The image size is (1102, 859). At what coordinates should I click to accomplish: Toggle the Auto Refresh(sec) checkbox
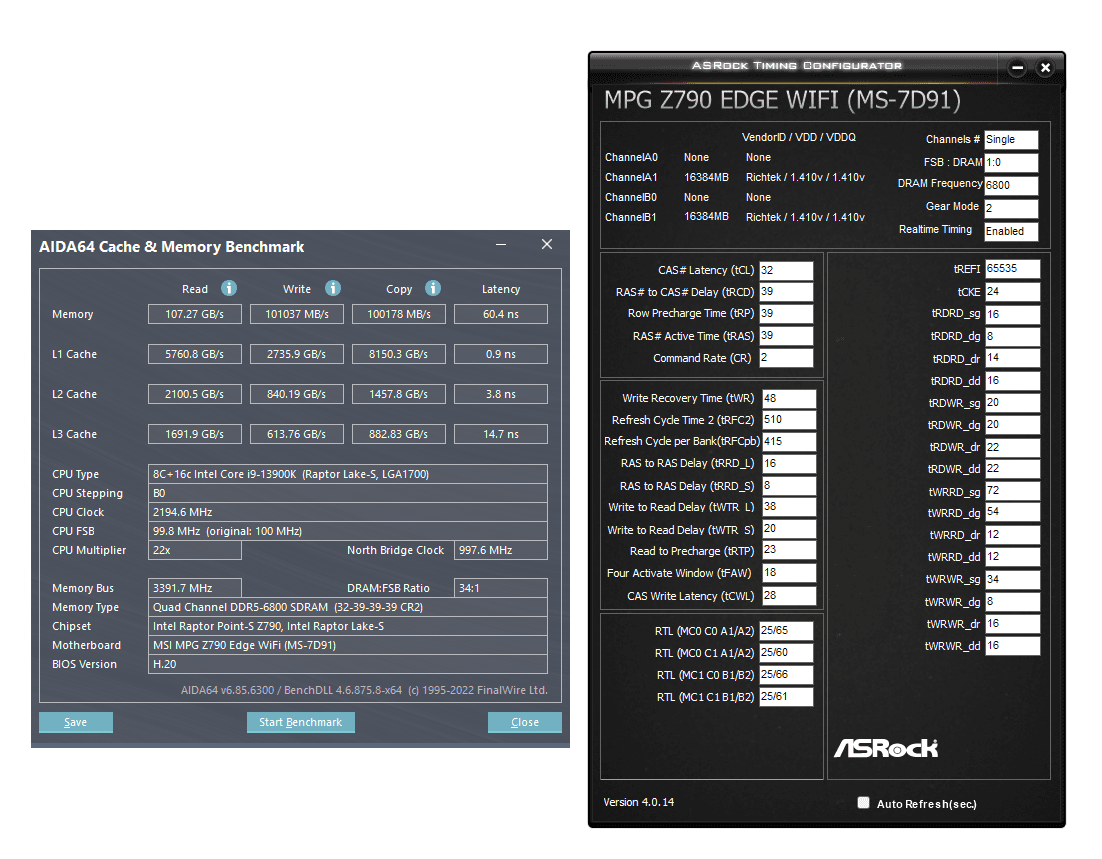(x=863, y=803)
